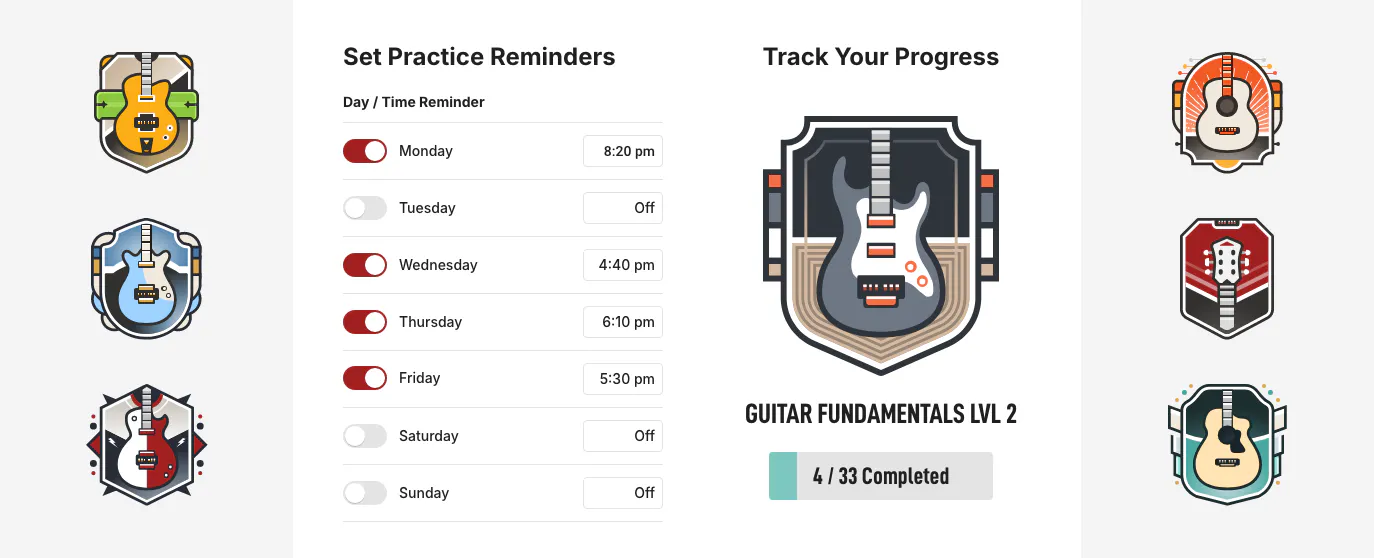
Task: Toggle the Thursday reminder off
Action: 365,322
